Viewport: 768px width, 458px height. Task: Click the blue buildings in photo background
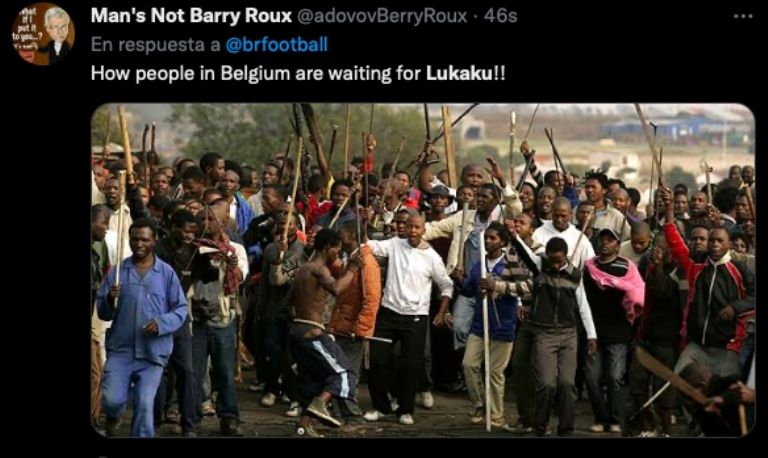(678, 126)
